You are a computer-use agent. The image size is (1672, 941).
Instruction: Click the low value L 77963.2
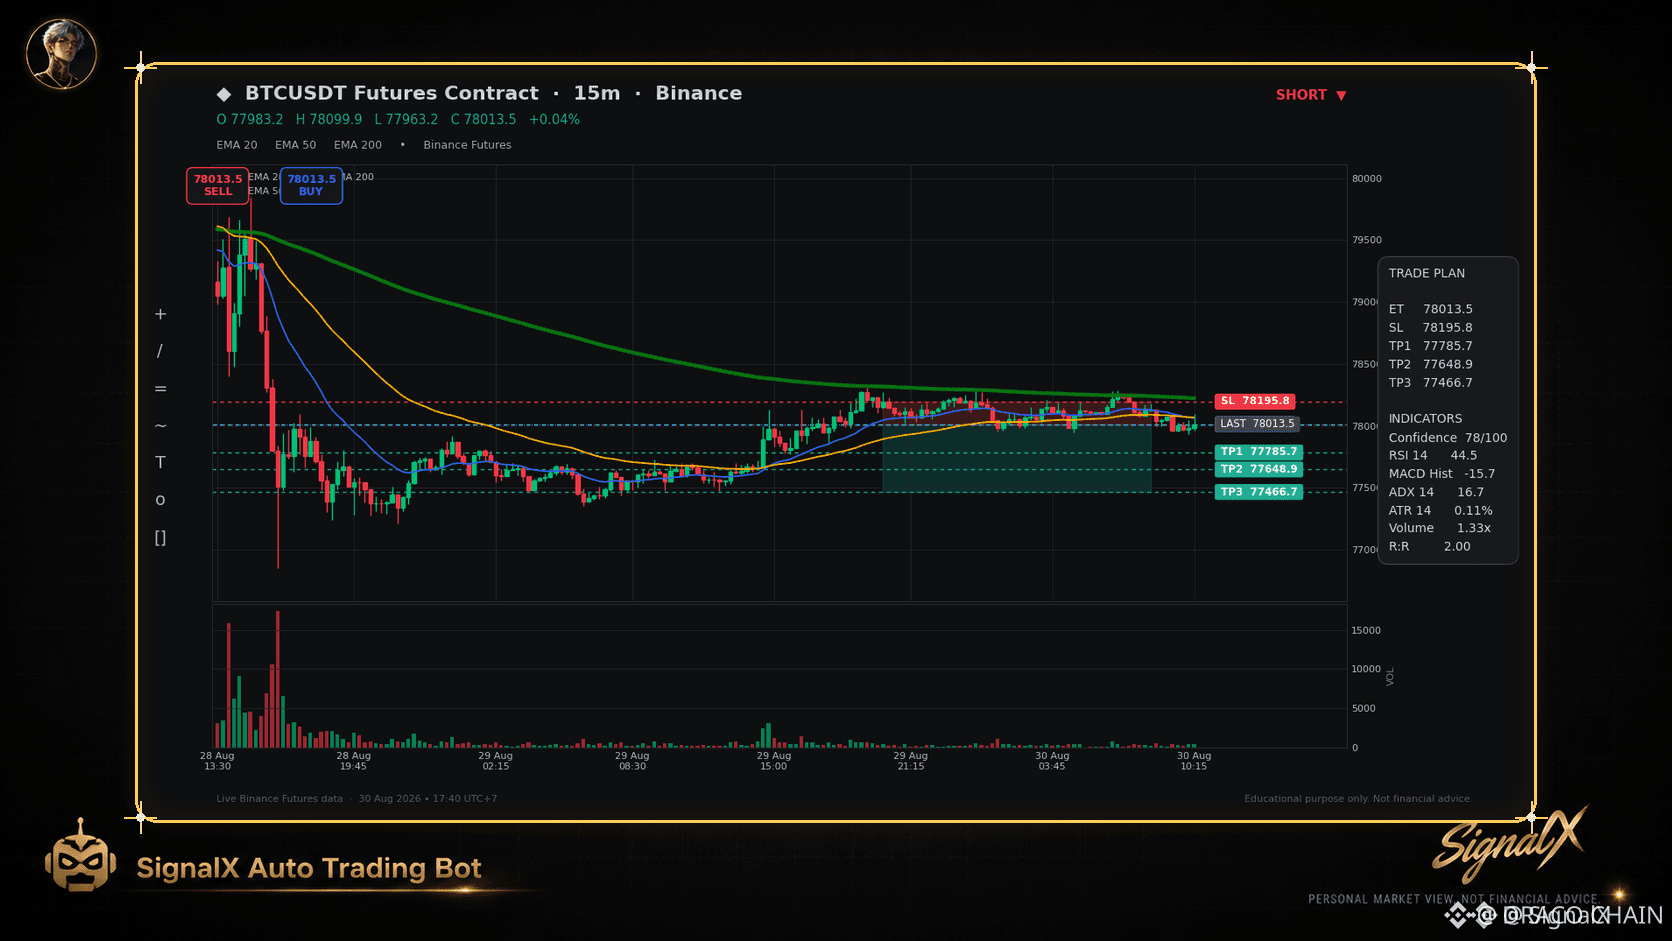tap(406, 119)
